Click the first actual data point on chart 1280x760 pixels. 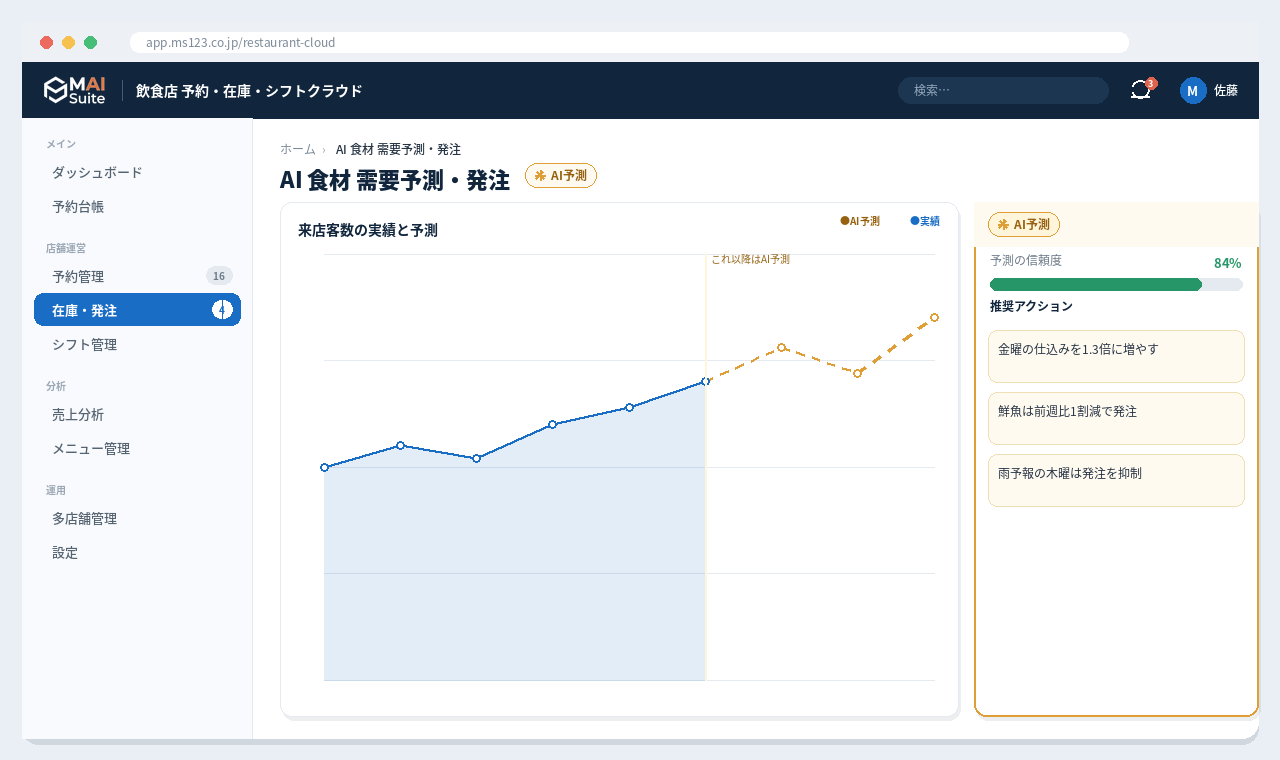pos(324,467)
